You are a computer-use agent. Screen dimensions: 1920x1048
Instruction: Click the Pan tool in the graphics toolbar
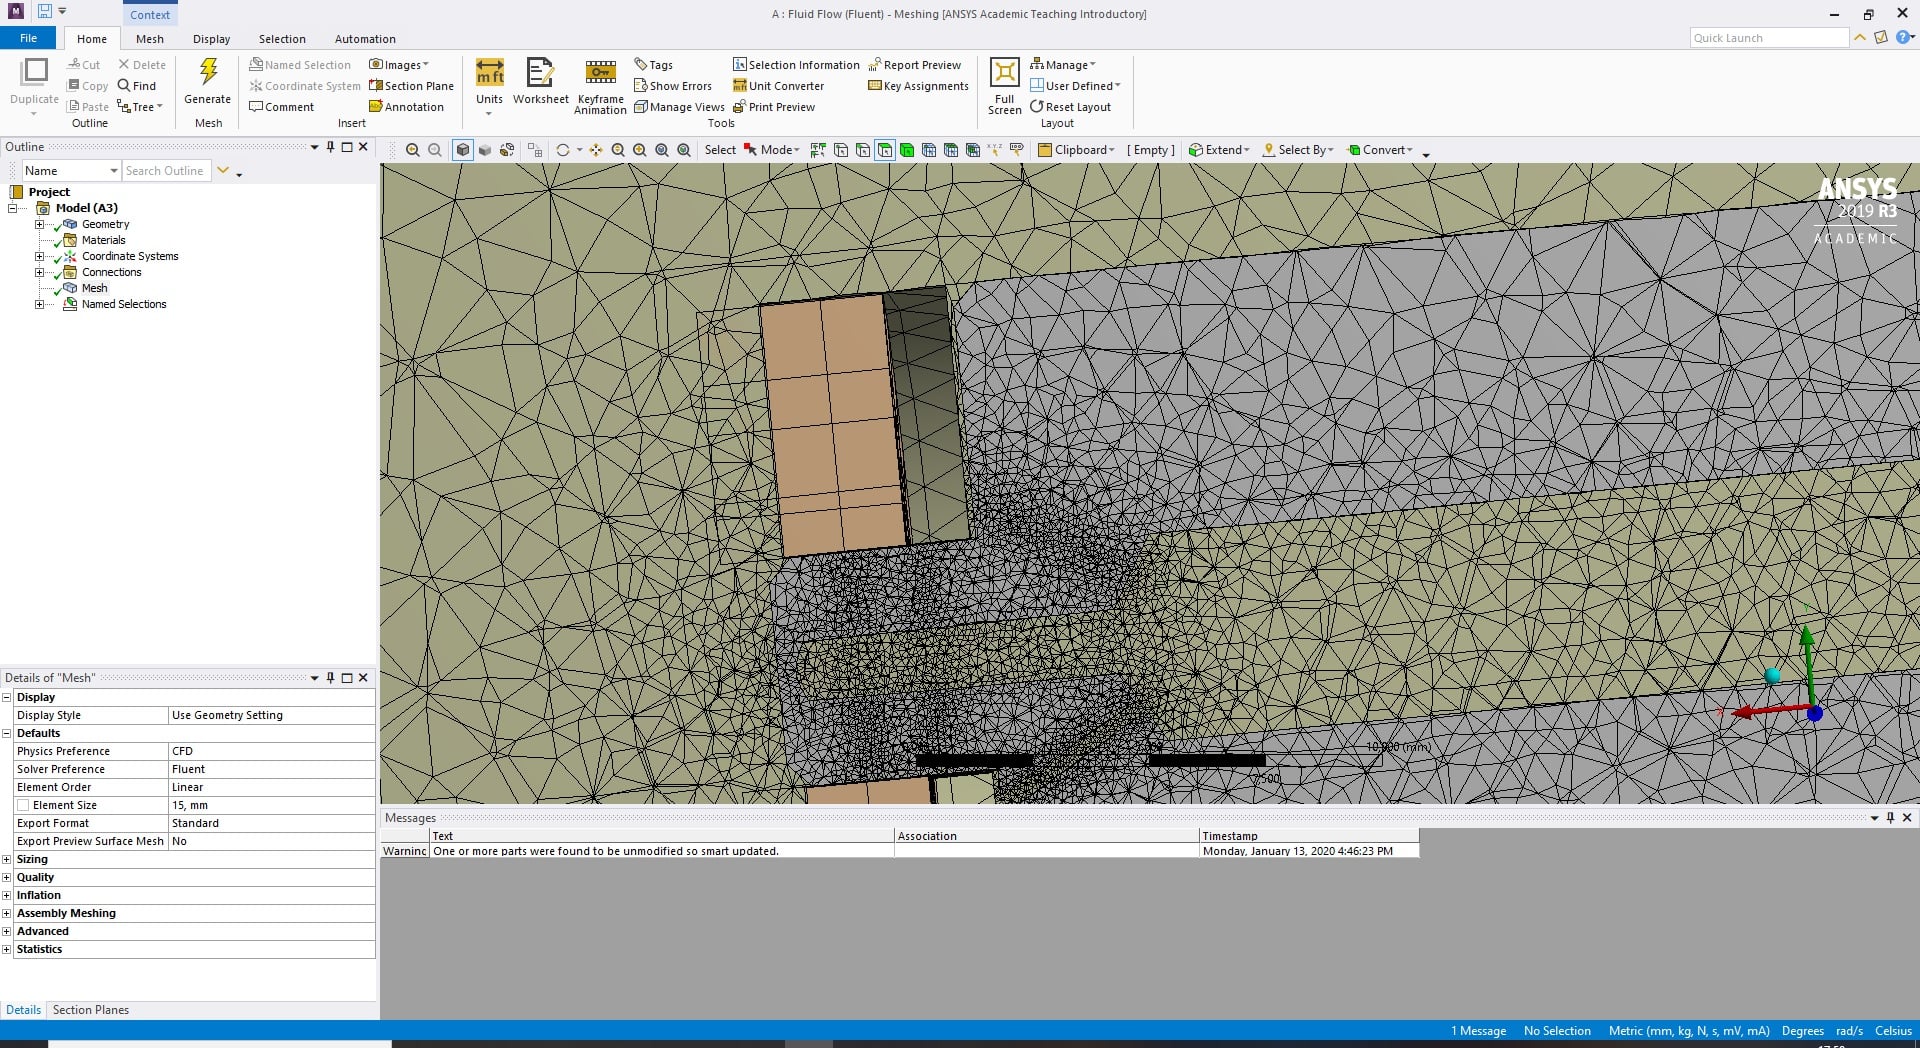[596, 150]
